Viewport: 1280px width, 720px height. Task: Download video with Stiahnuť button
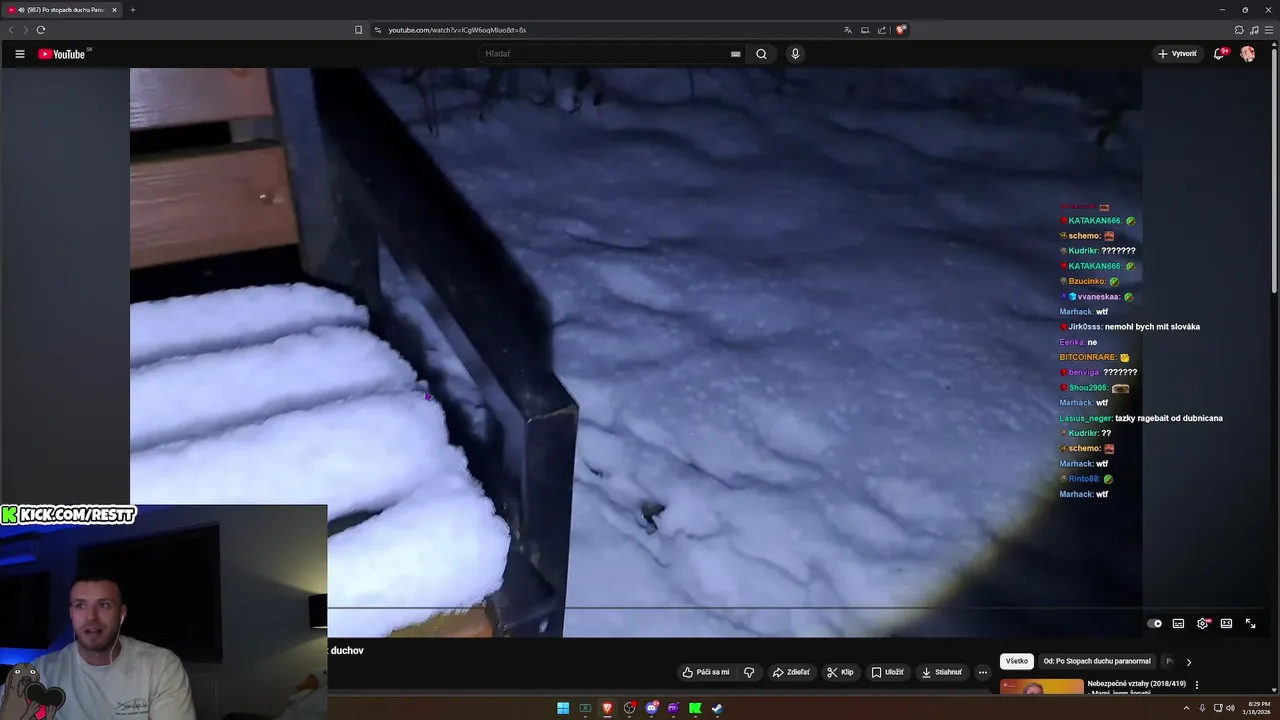(941, 672)
